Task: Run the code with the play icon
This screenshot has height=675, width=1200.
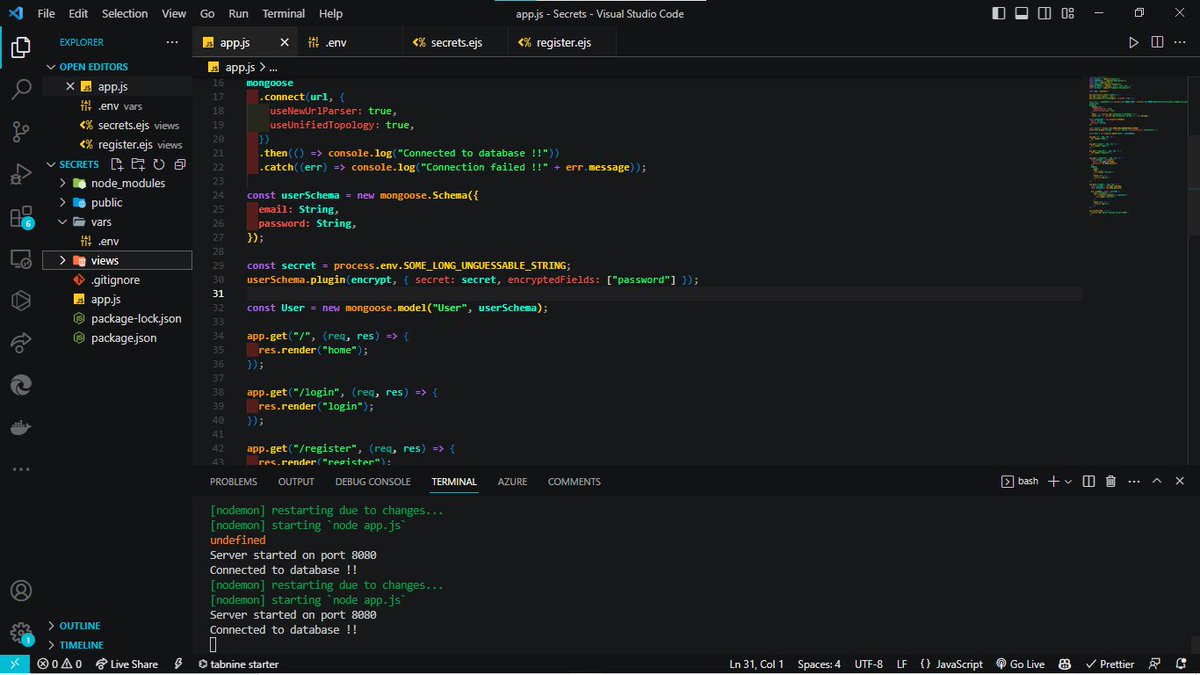Action: pos(1133,42)
